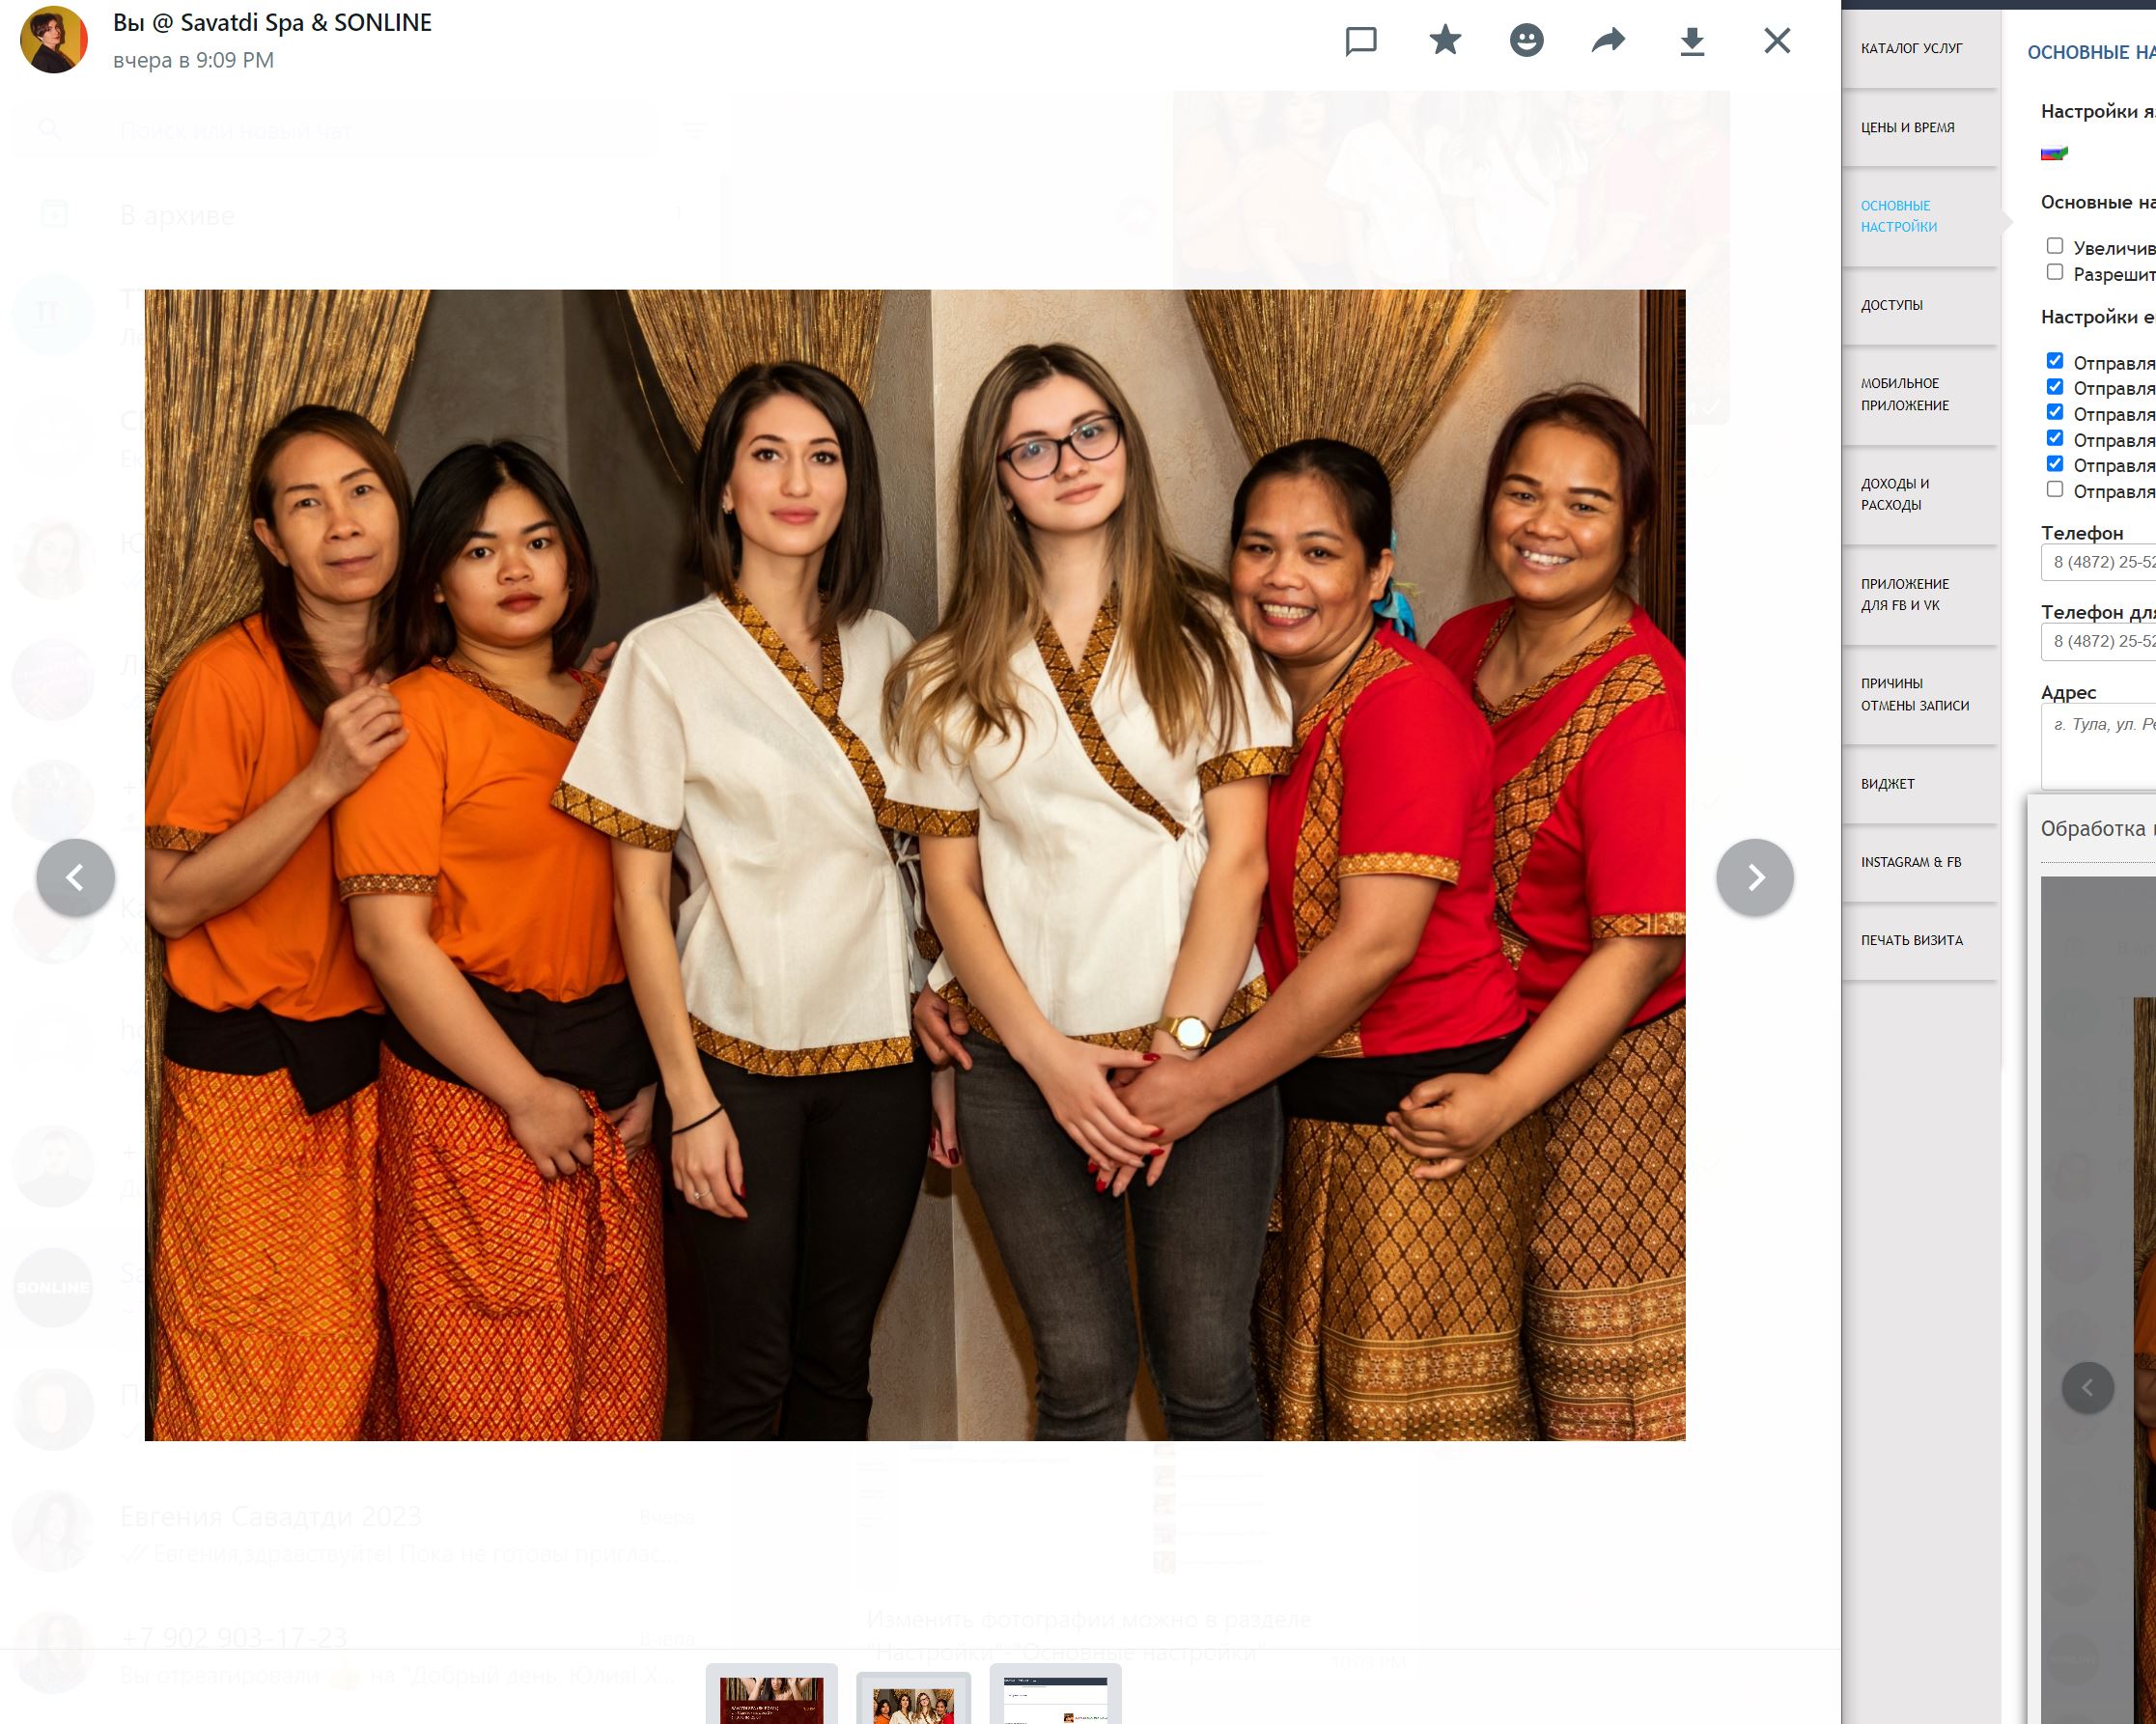The width and height of the screenshot is (2156, 1724).
Task: Show previous photo with left arrow
Action: tap(75, 877)
